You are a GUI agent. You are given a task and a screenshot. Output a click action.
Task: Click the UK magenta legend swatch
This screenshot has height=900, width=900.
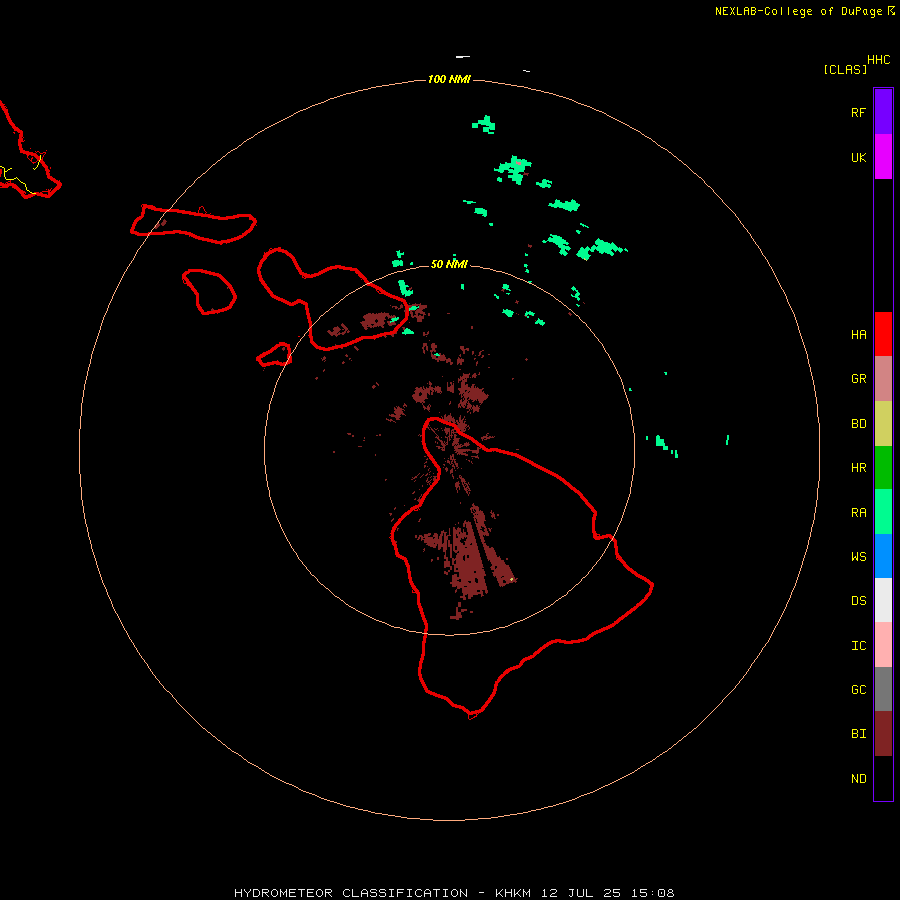[x=883, y=157]
